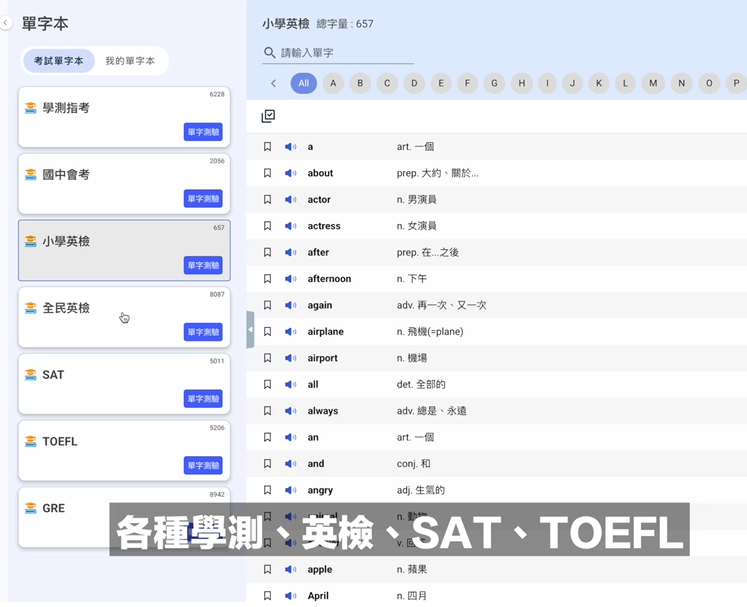Click speaker icon next to 'angry'
The image size is (747, 607).
(290, 490)
